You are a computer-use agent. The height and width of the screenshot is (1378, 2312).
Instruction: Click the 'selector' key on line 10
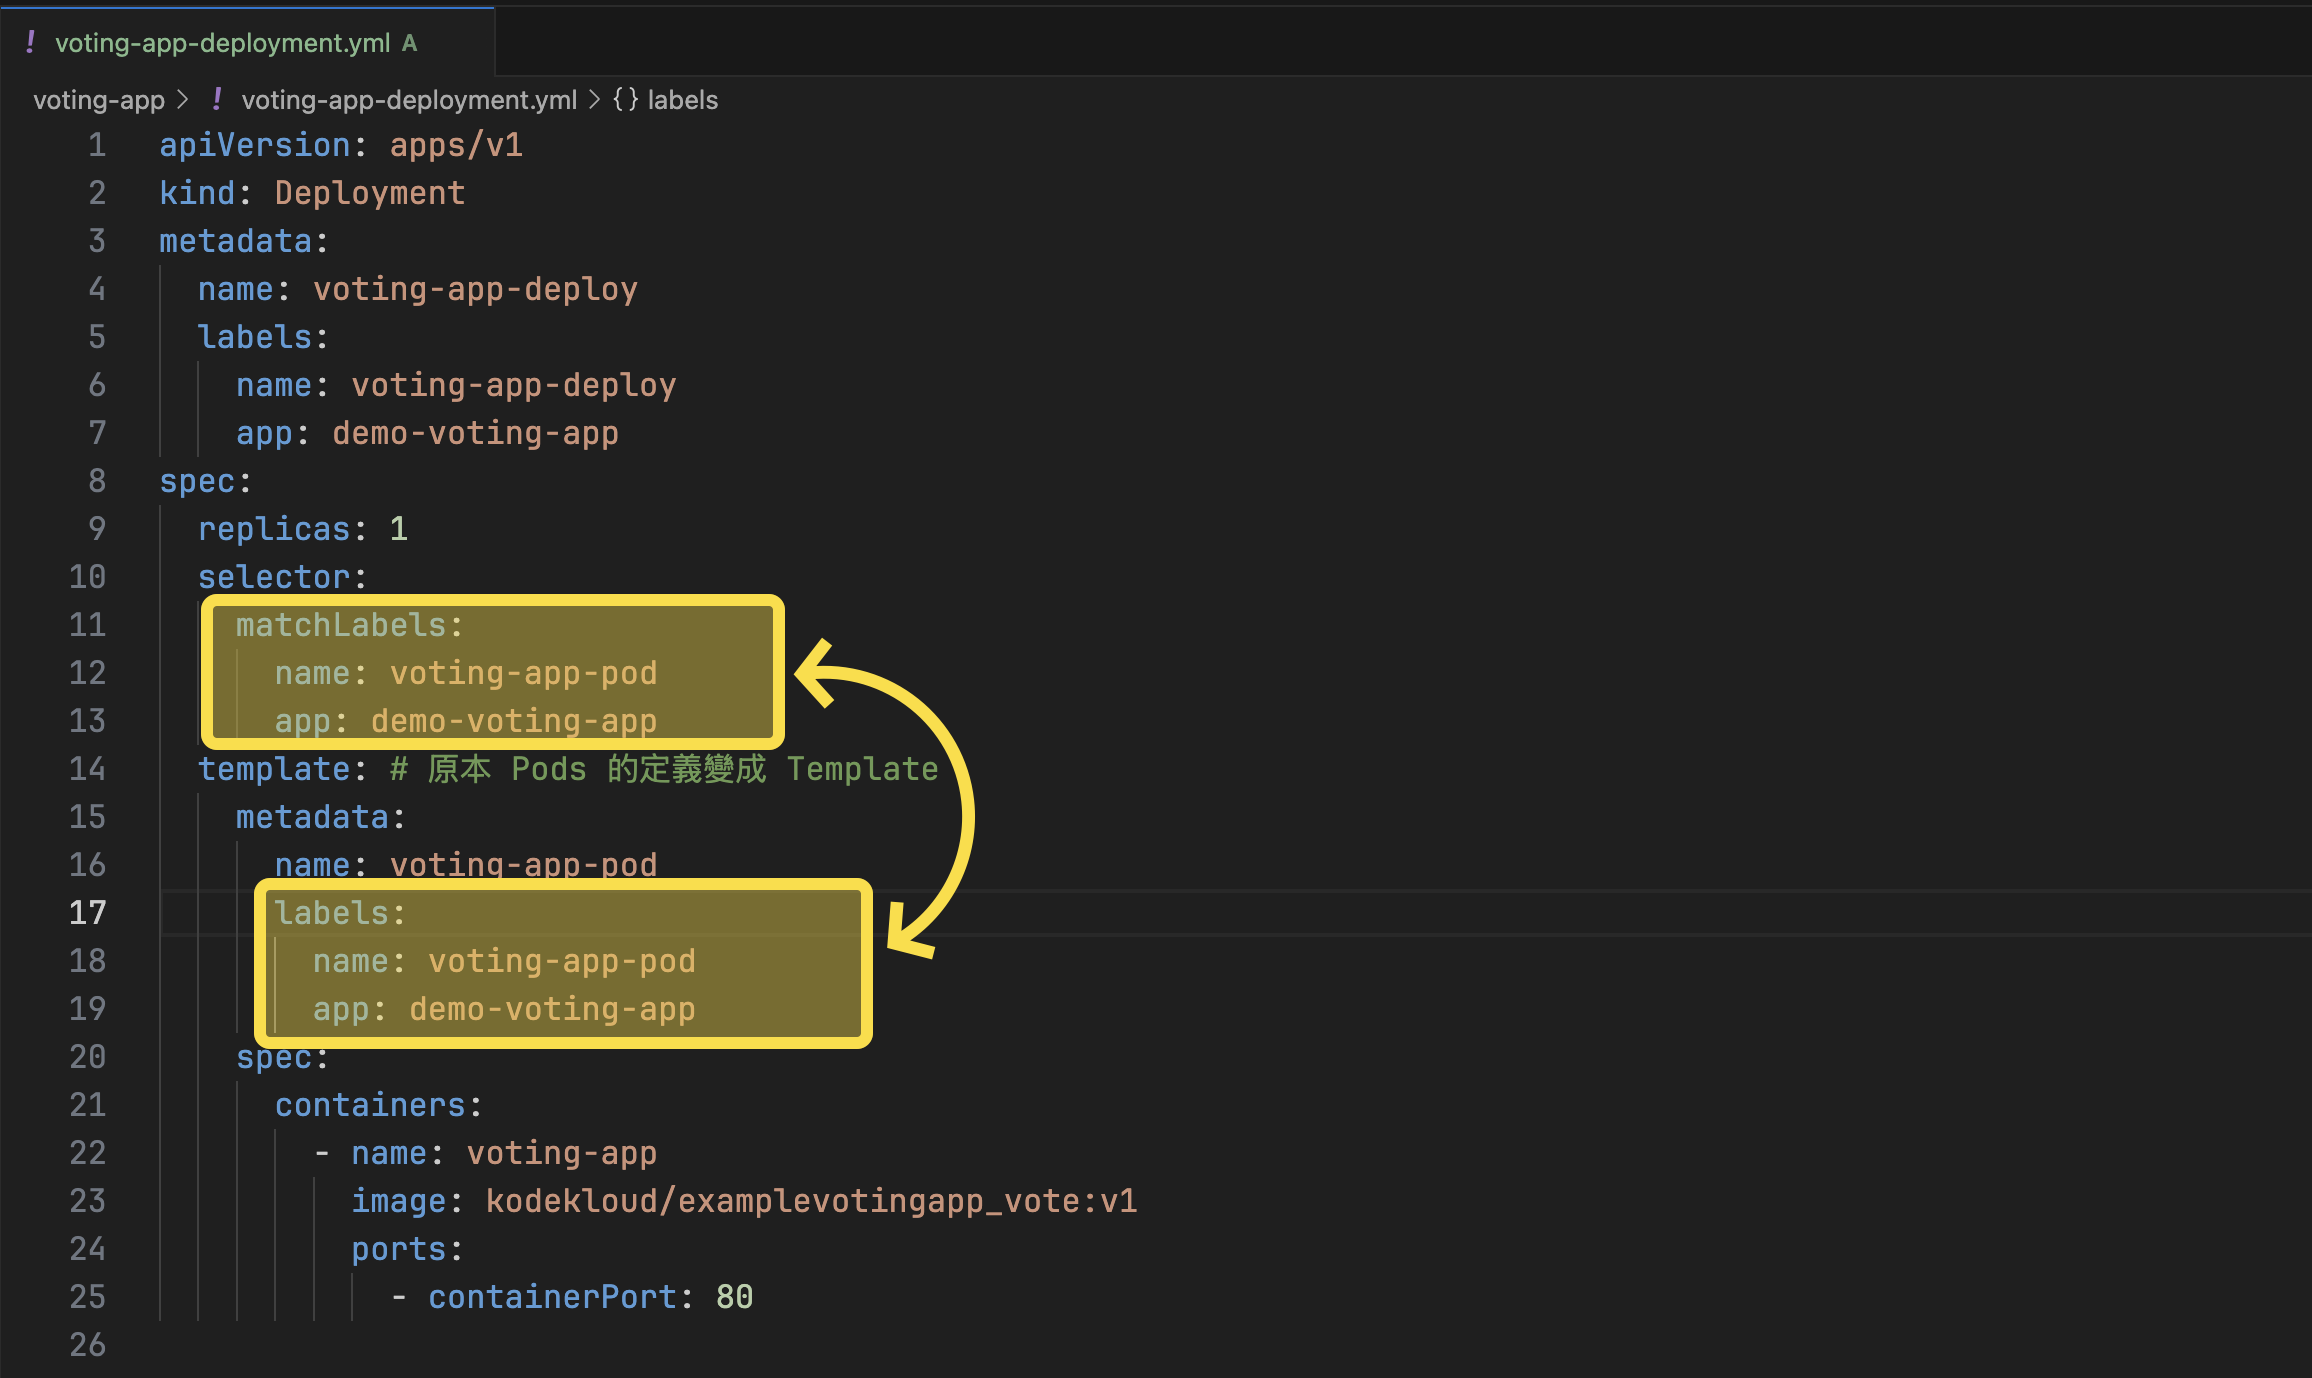point(274,577)
